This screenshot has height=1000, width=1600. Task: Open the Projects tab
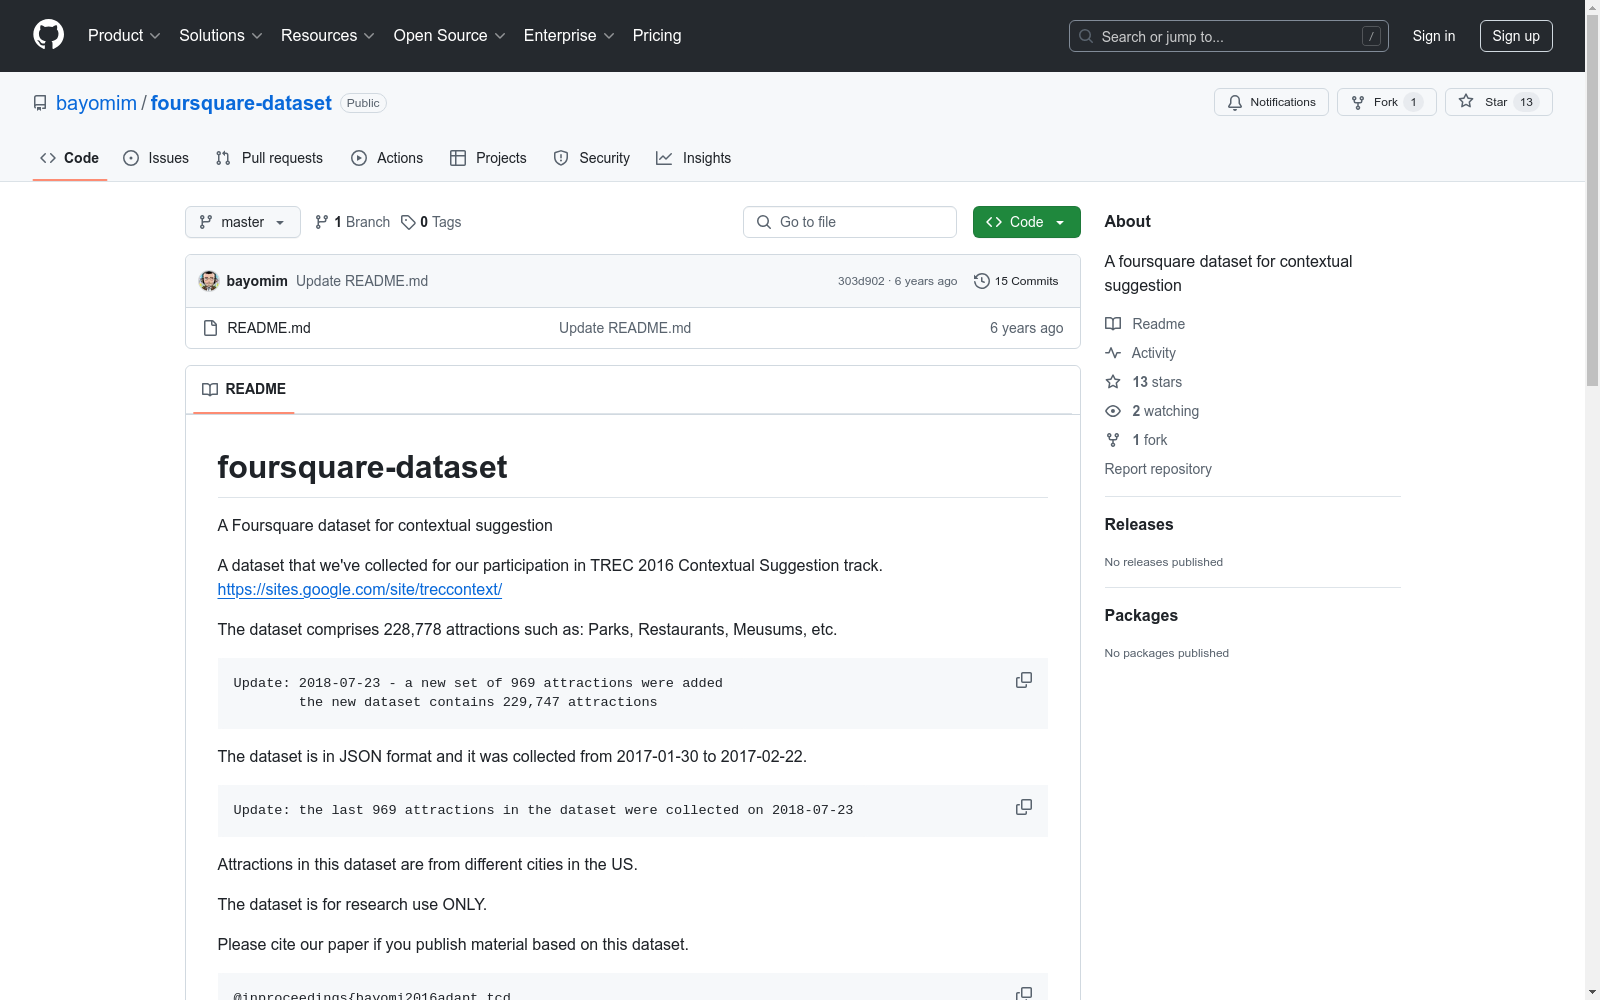(488, 158)
